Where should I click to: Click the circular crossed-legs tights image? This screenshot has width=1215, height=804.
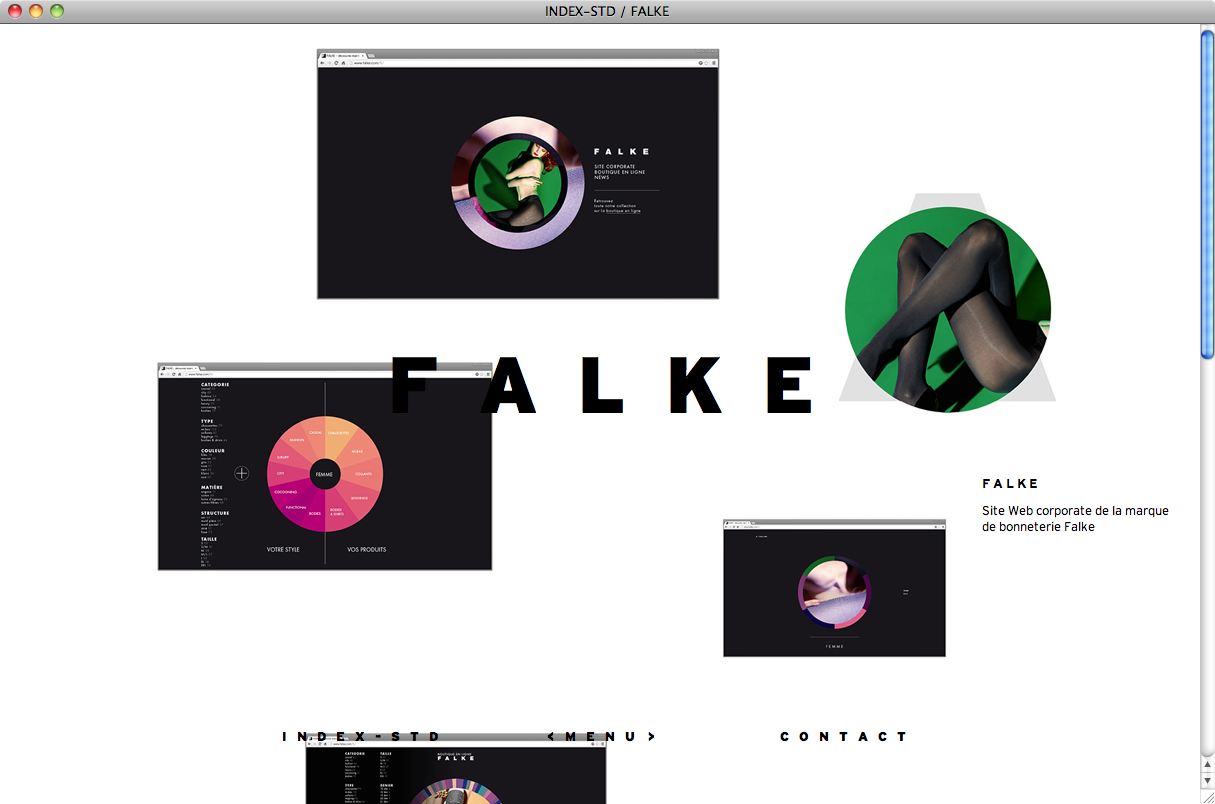[947, 310]
